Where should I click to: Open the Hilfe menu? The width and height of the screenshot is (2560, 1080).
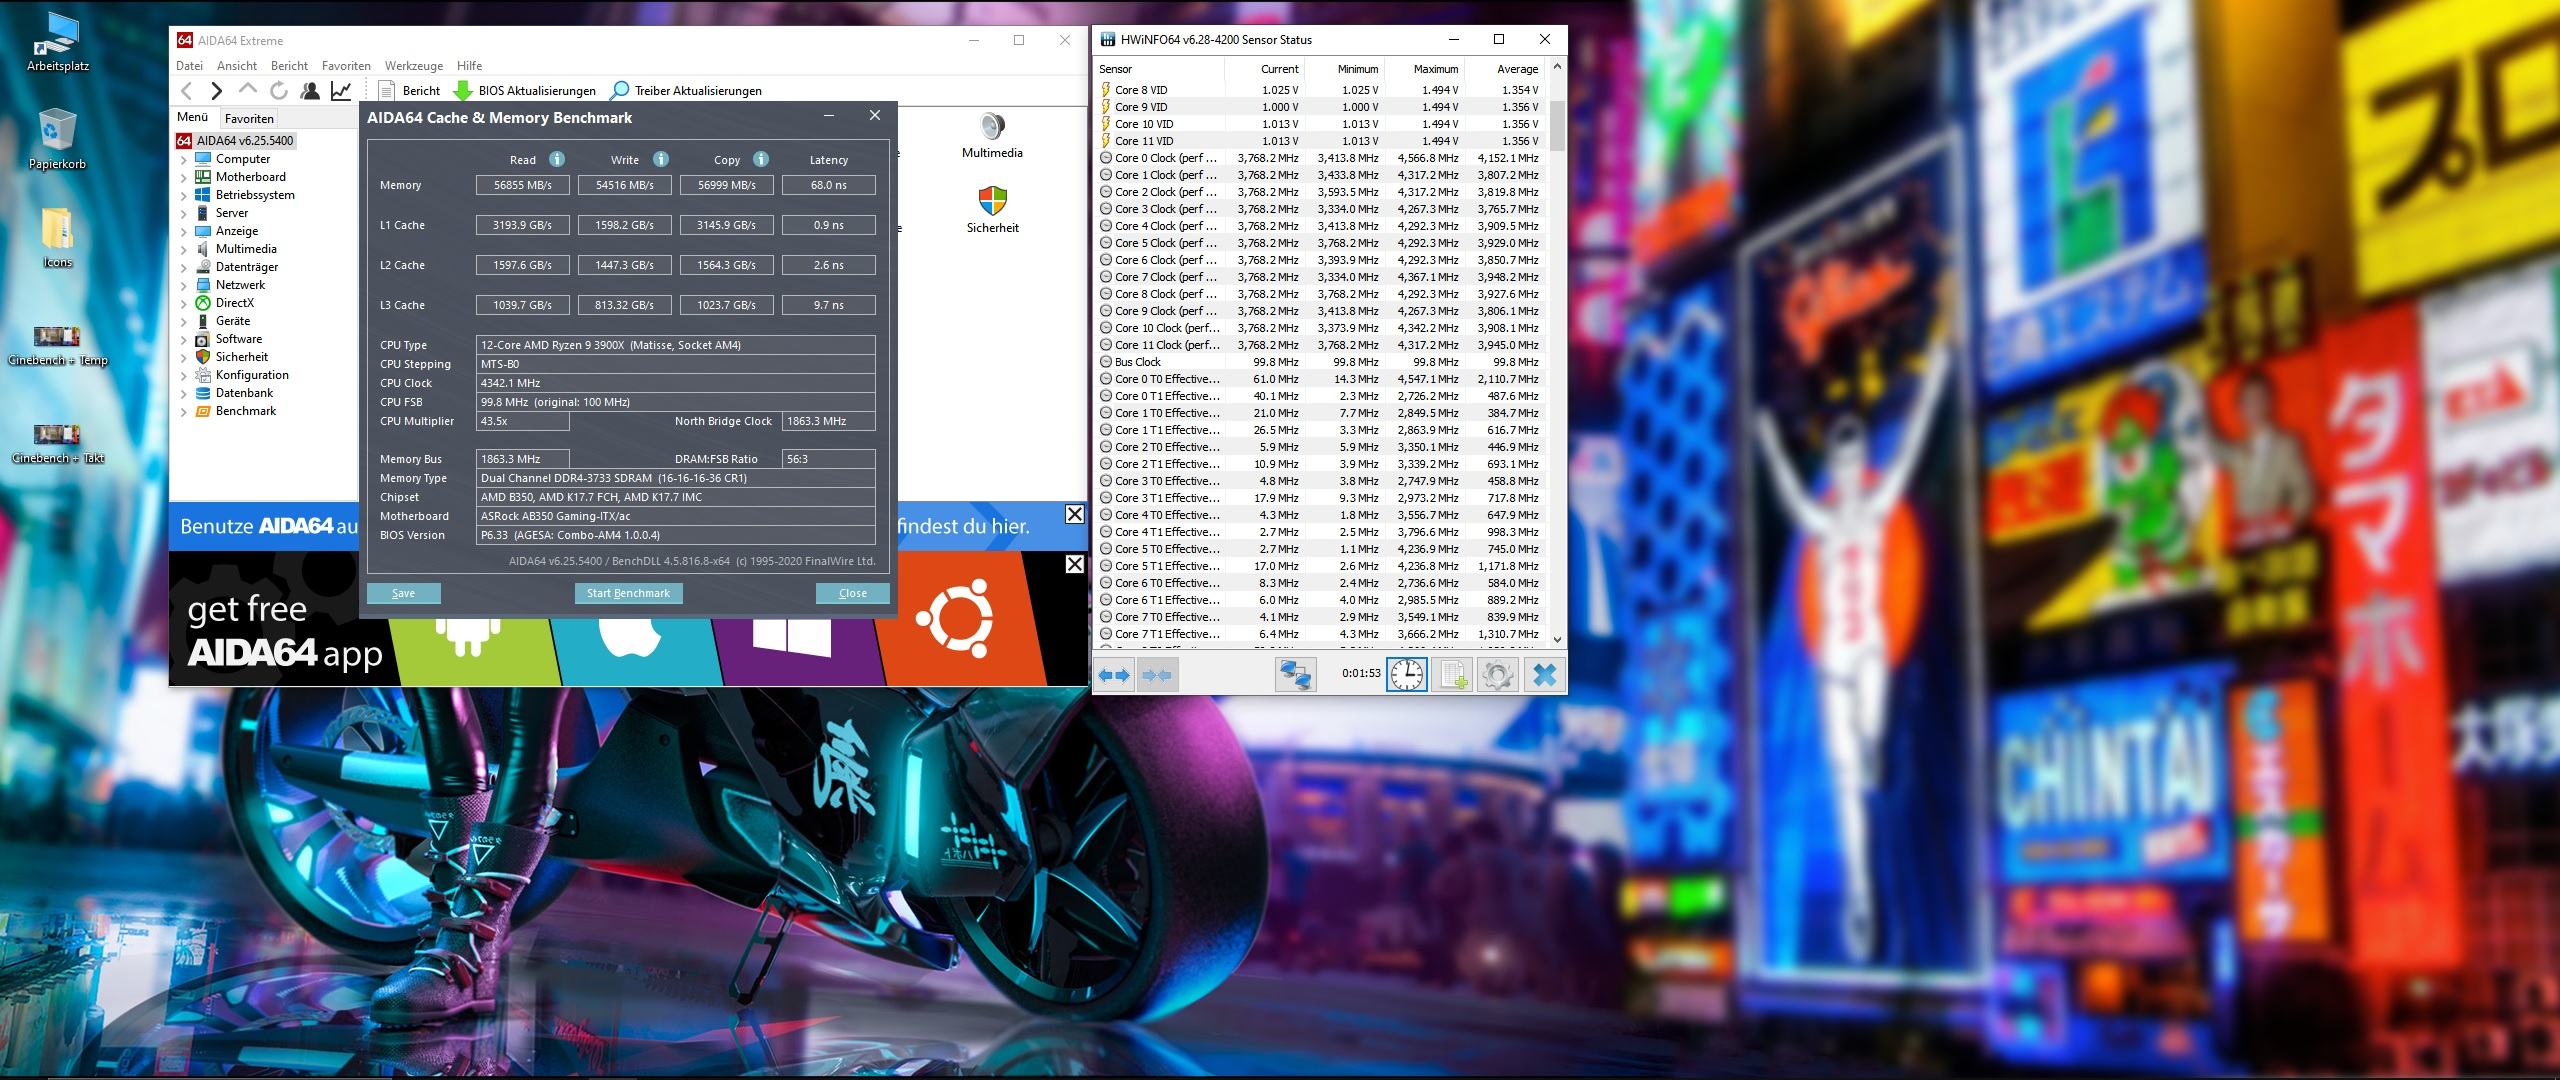pos(469,66)
